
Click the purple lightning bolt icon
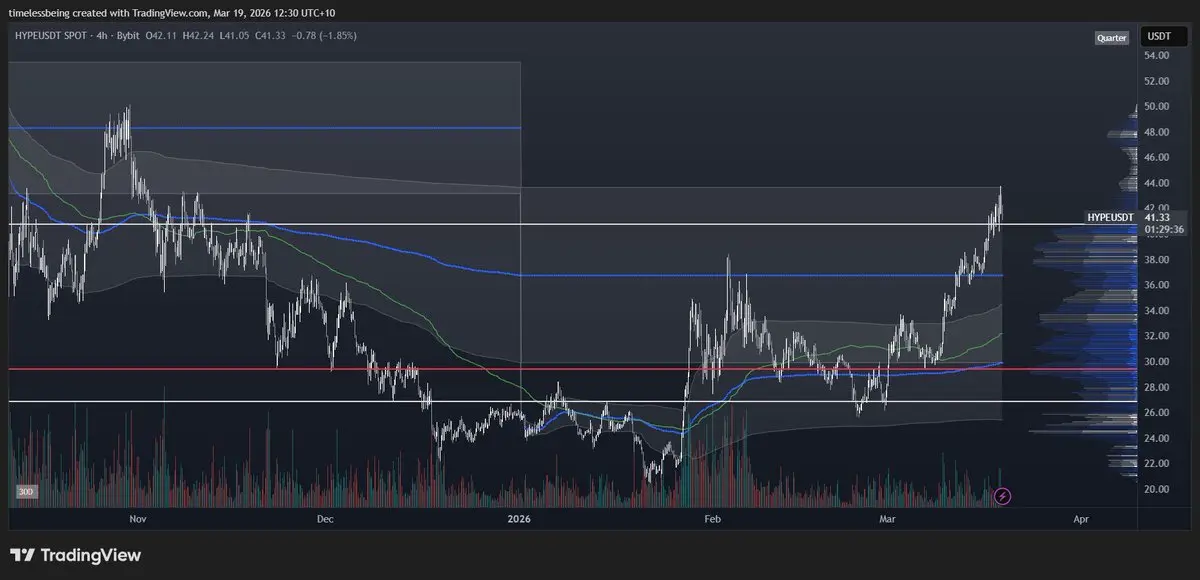point(1004,496)
